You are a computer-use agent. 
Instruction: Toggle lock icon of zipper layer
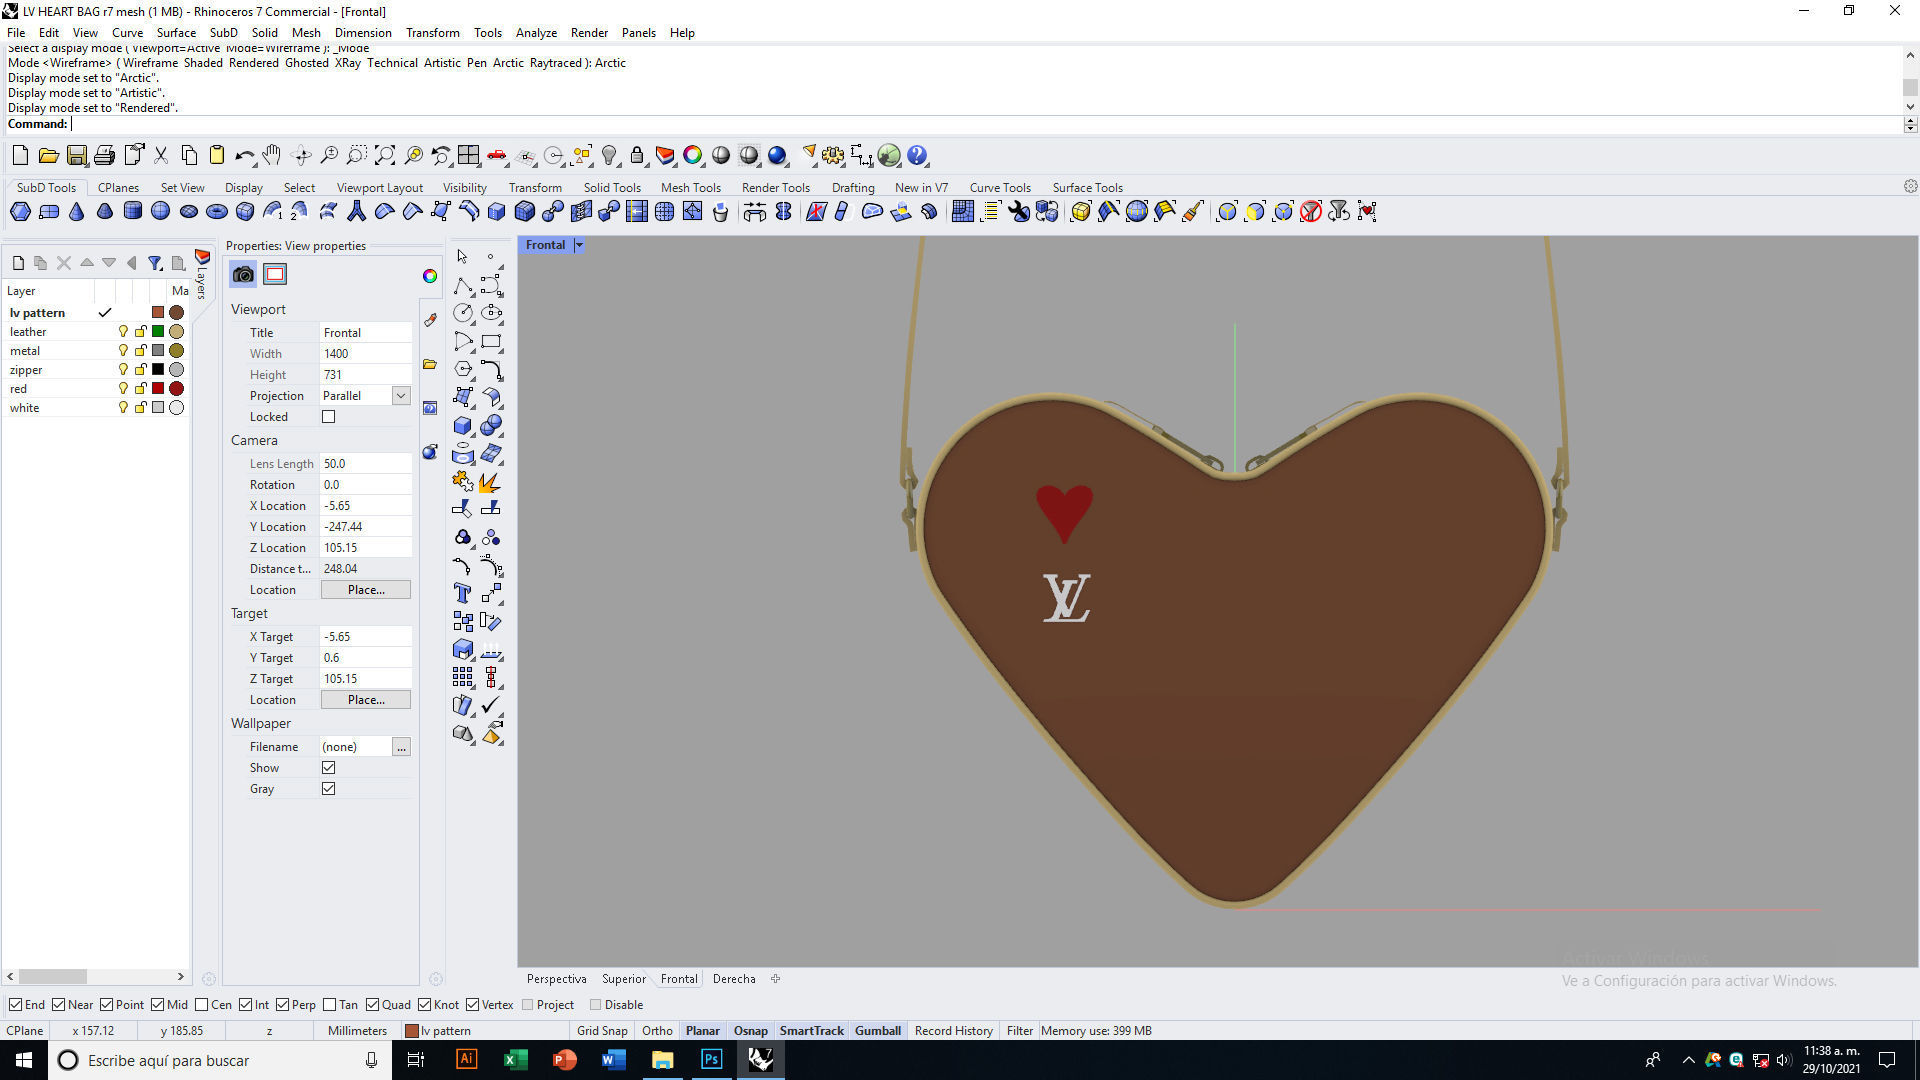[141, 370]
